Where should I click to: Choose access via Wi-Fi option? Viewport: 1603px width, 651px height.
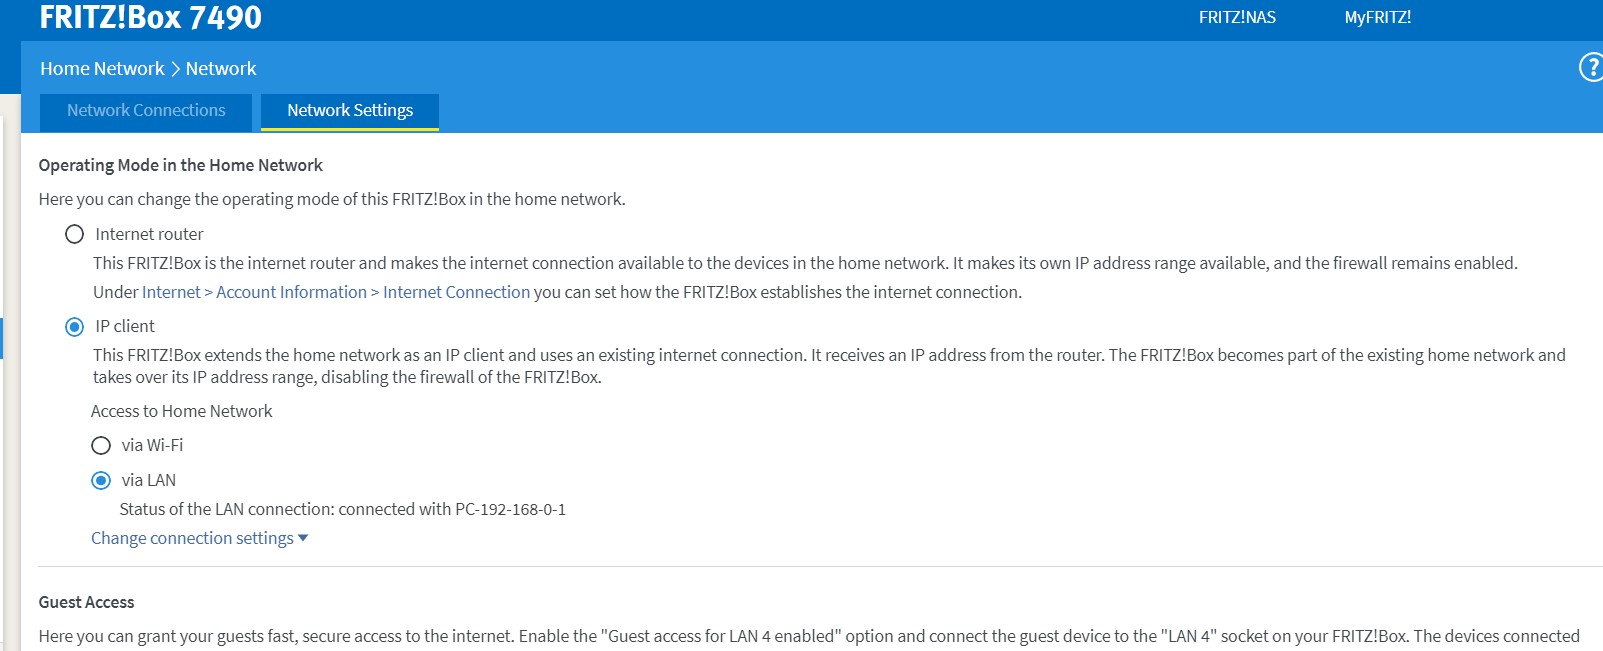click(101, 446)
